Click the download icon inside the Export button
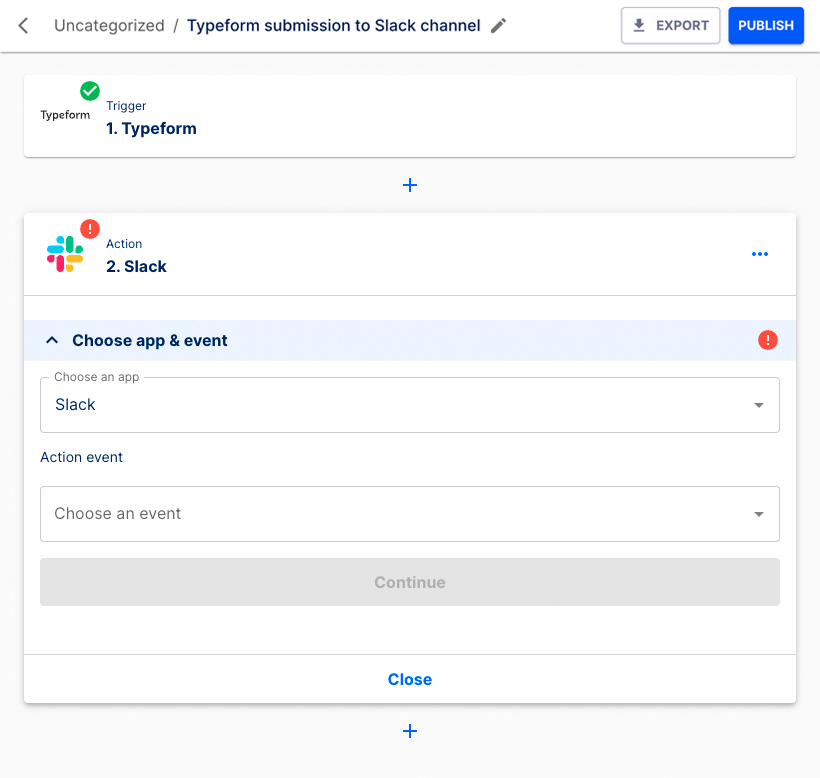This screenshot has width=820, height=778. 637,25
